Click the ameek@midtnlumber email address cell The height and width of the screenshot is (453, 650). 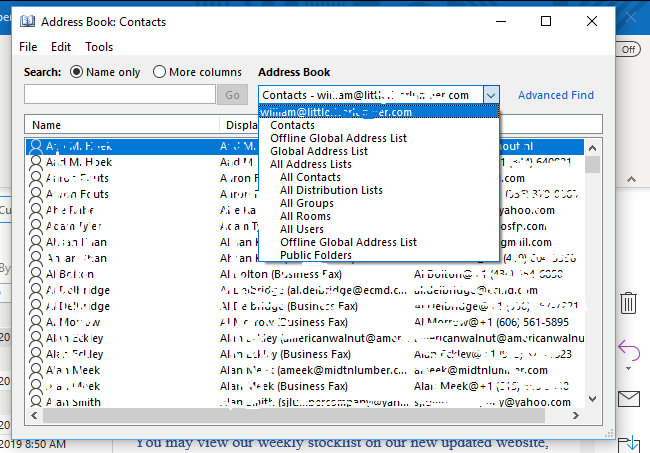481,370
